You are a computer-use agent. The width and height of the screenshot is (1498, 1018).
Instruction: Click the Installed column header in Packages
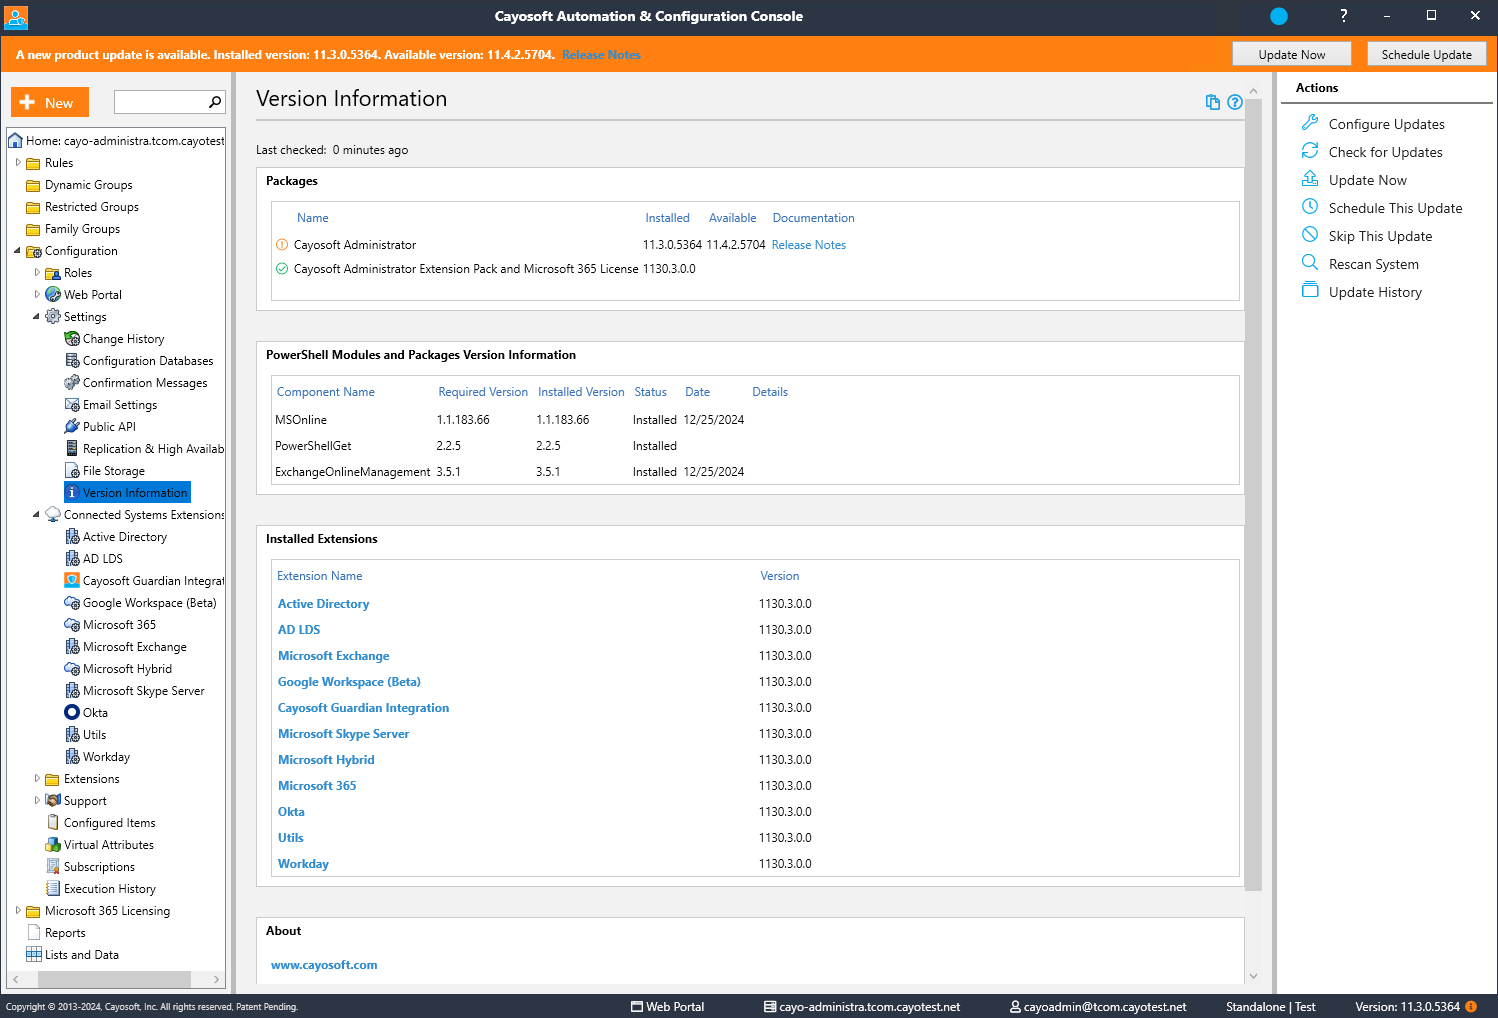click(x=667, y=218)
